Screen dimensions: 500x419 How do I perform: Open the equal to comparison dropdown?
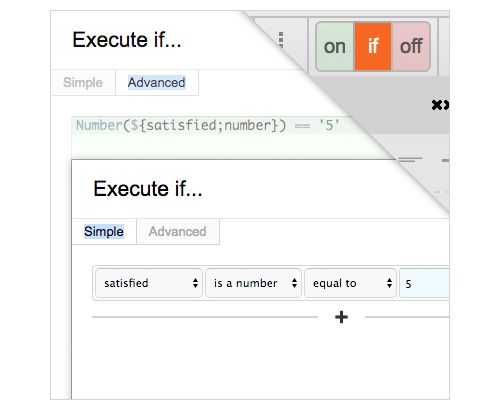pos(350,283)
